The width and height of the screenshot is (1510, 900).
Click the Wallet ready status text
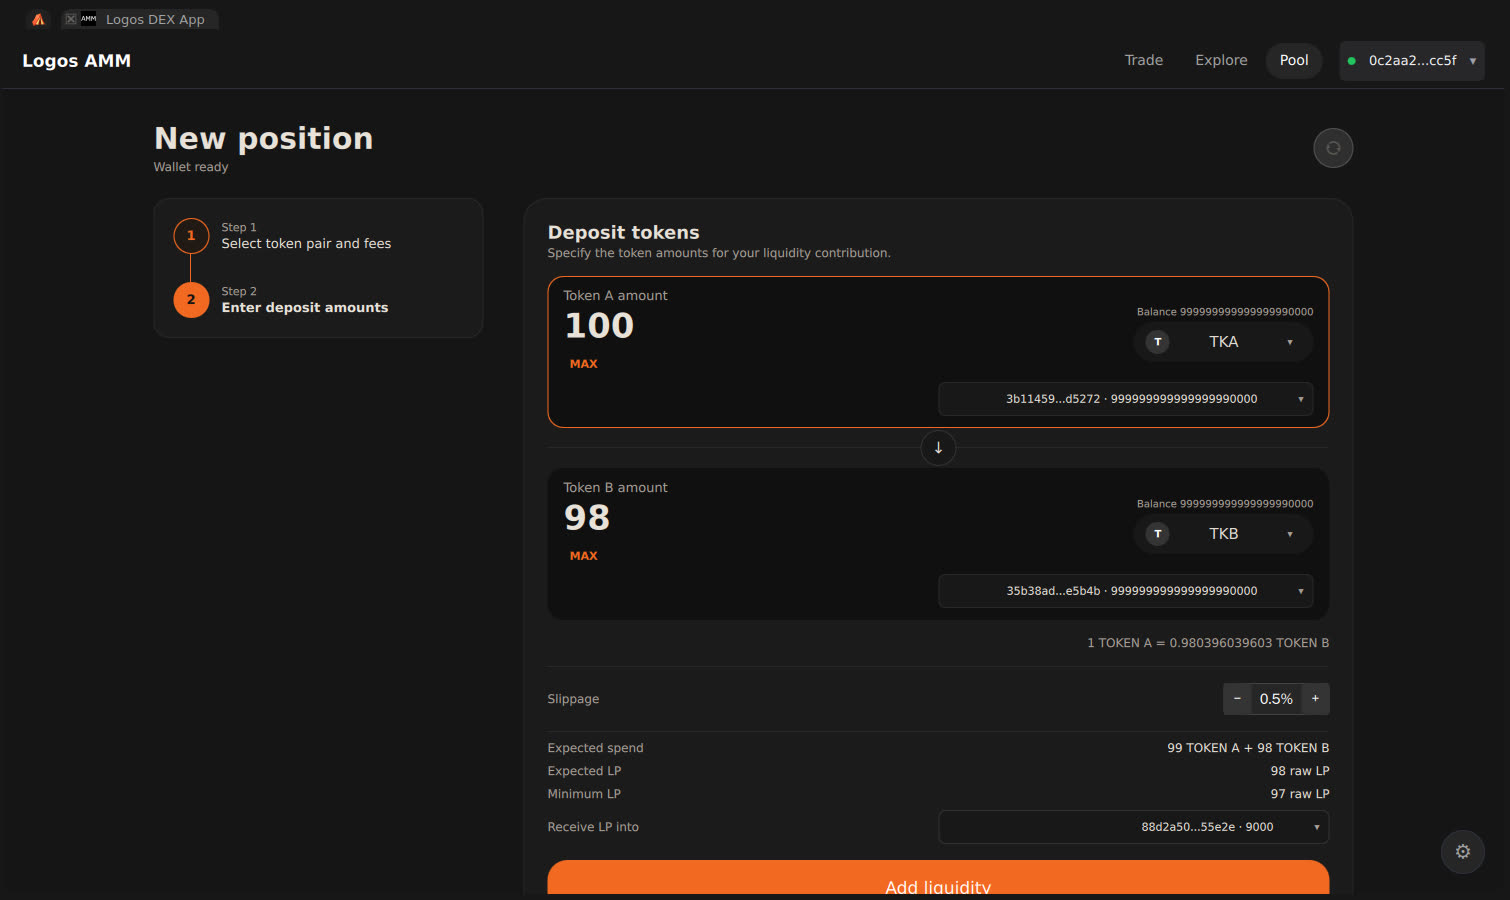click(191, 167)
